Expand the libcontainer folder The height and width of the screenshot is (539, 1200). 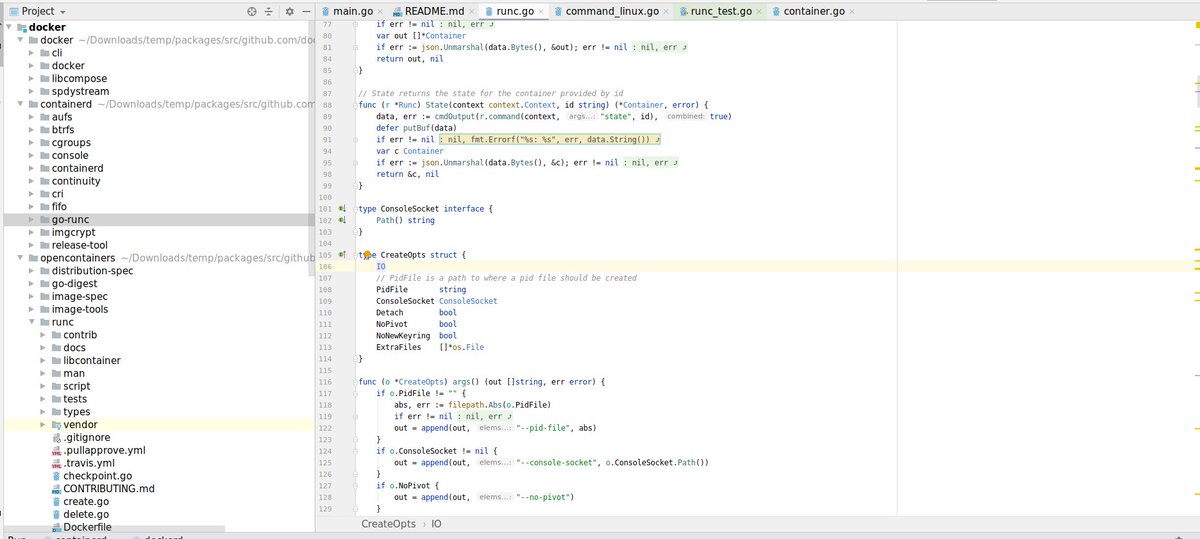click(x=44, y=360)
